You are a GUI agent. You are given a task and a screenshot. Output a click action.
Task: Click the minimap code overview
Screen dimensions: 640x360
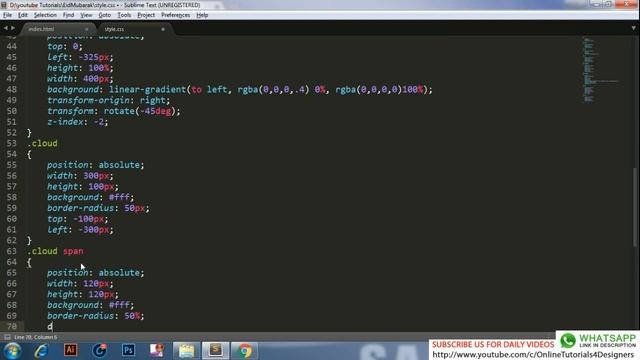point(600,69)
